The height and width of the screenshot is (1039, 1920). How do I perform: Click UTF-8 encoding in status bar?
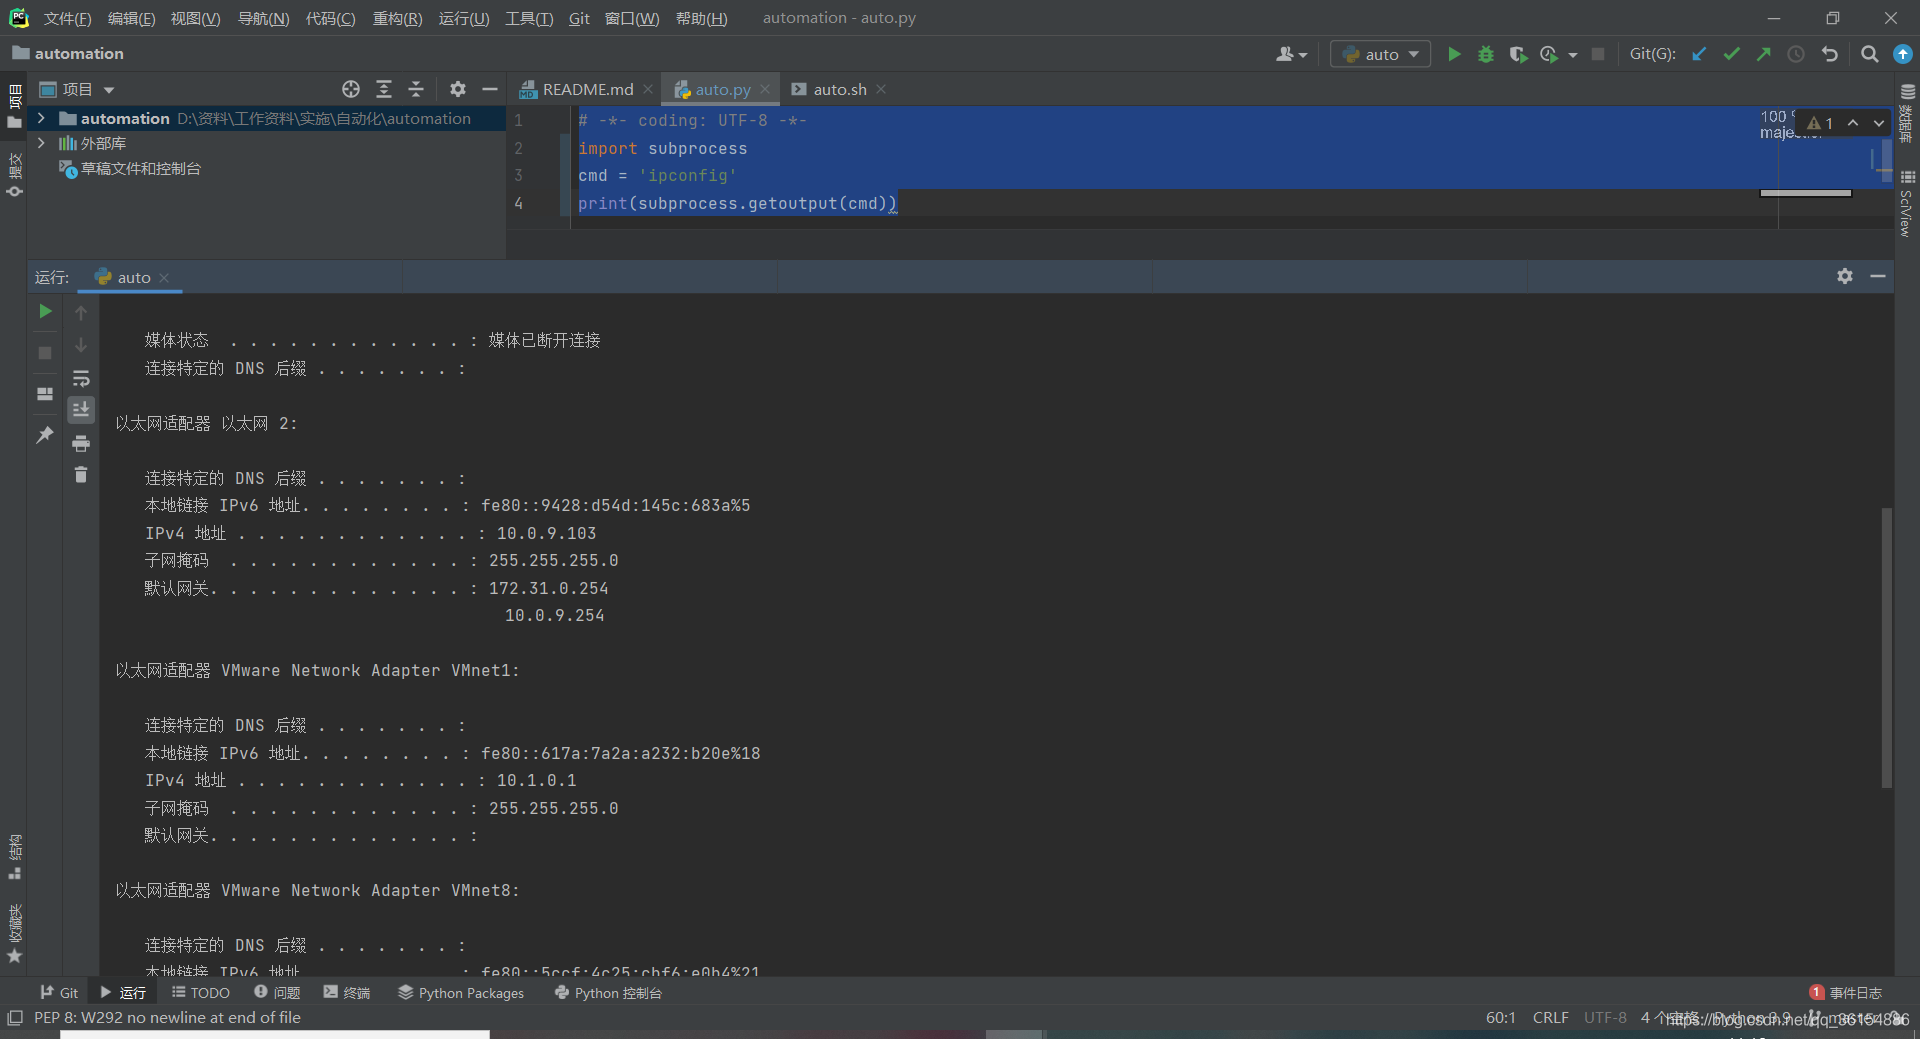[x=1605, y=1018]
